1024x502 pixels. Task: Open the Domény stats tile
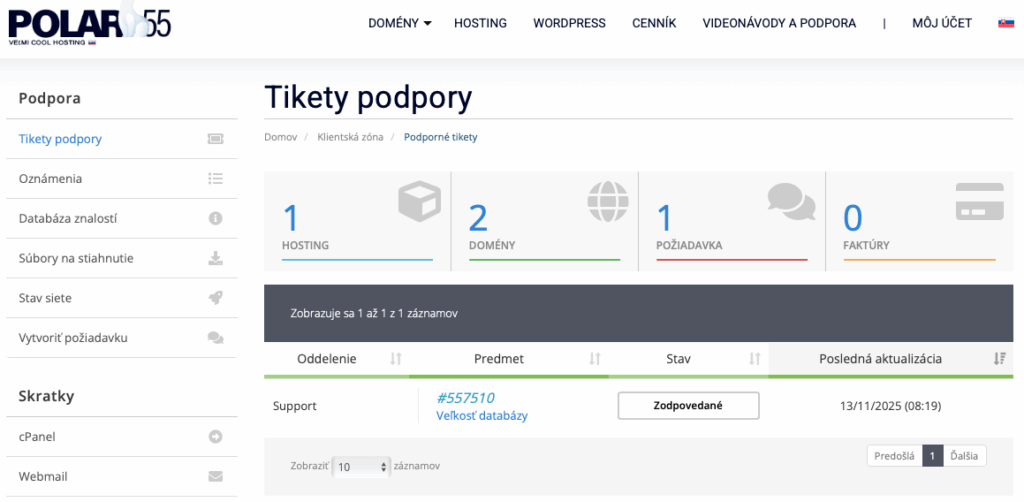[x=545, y=221]
